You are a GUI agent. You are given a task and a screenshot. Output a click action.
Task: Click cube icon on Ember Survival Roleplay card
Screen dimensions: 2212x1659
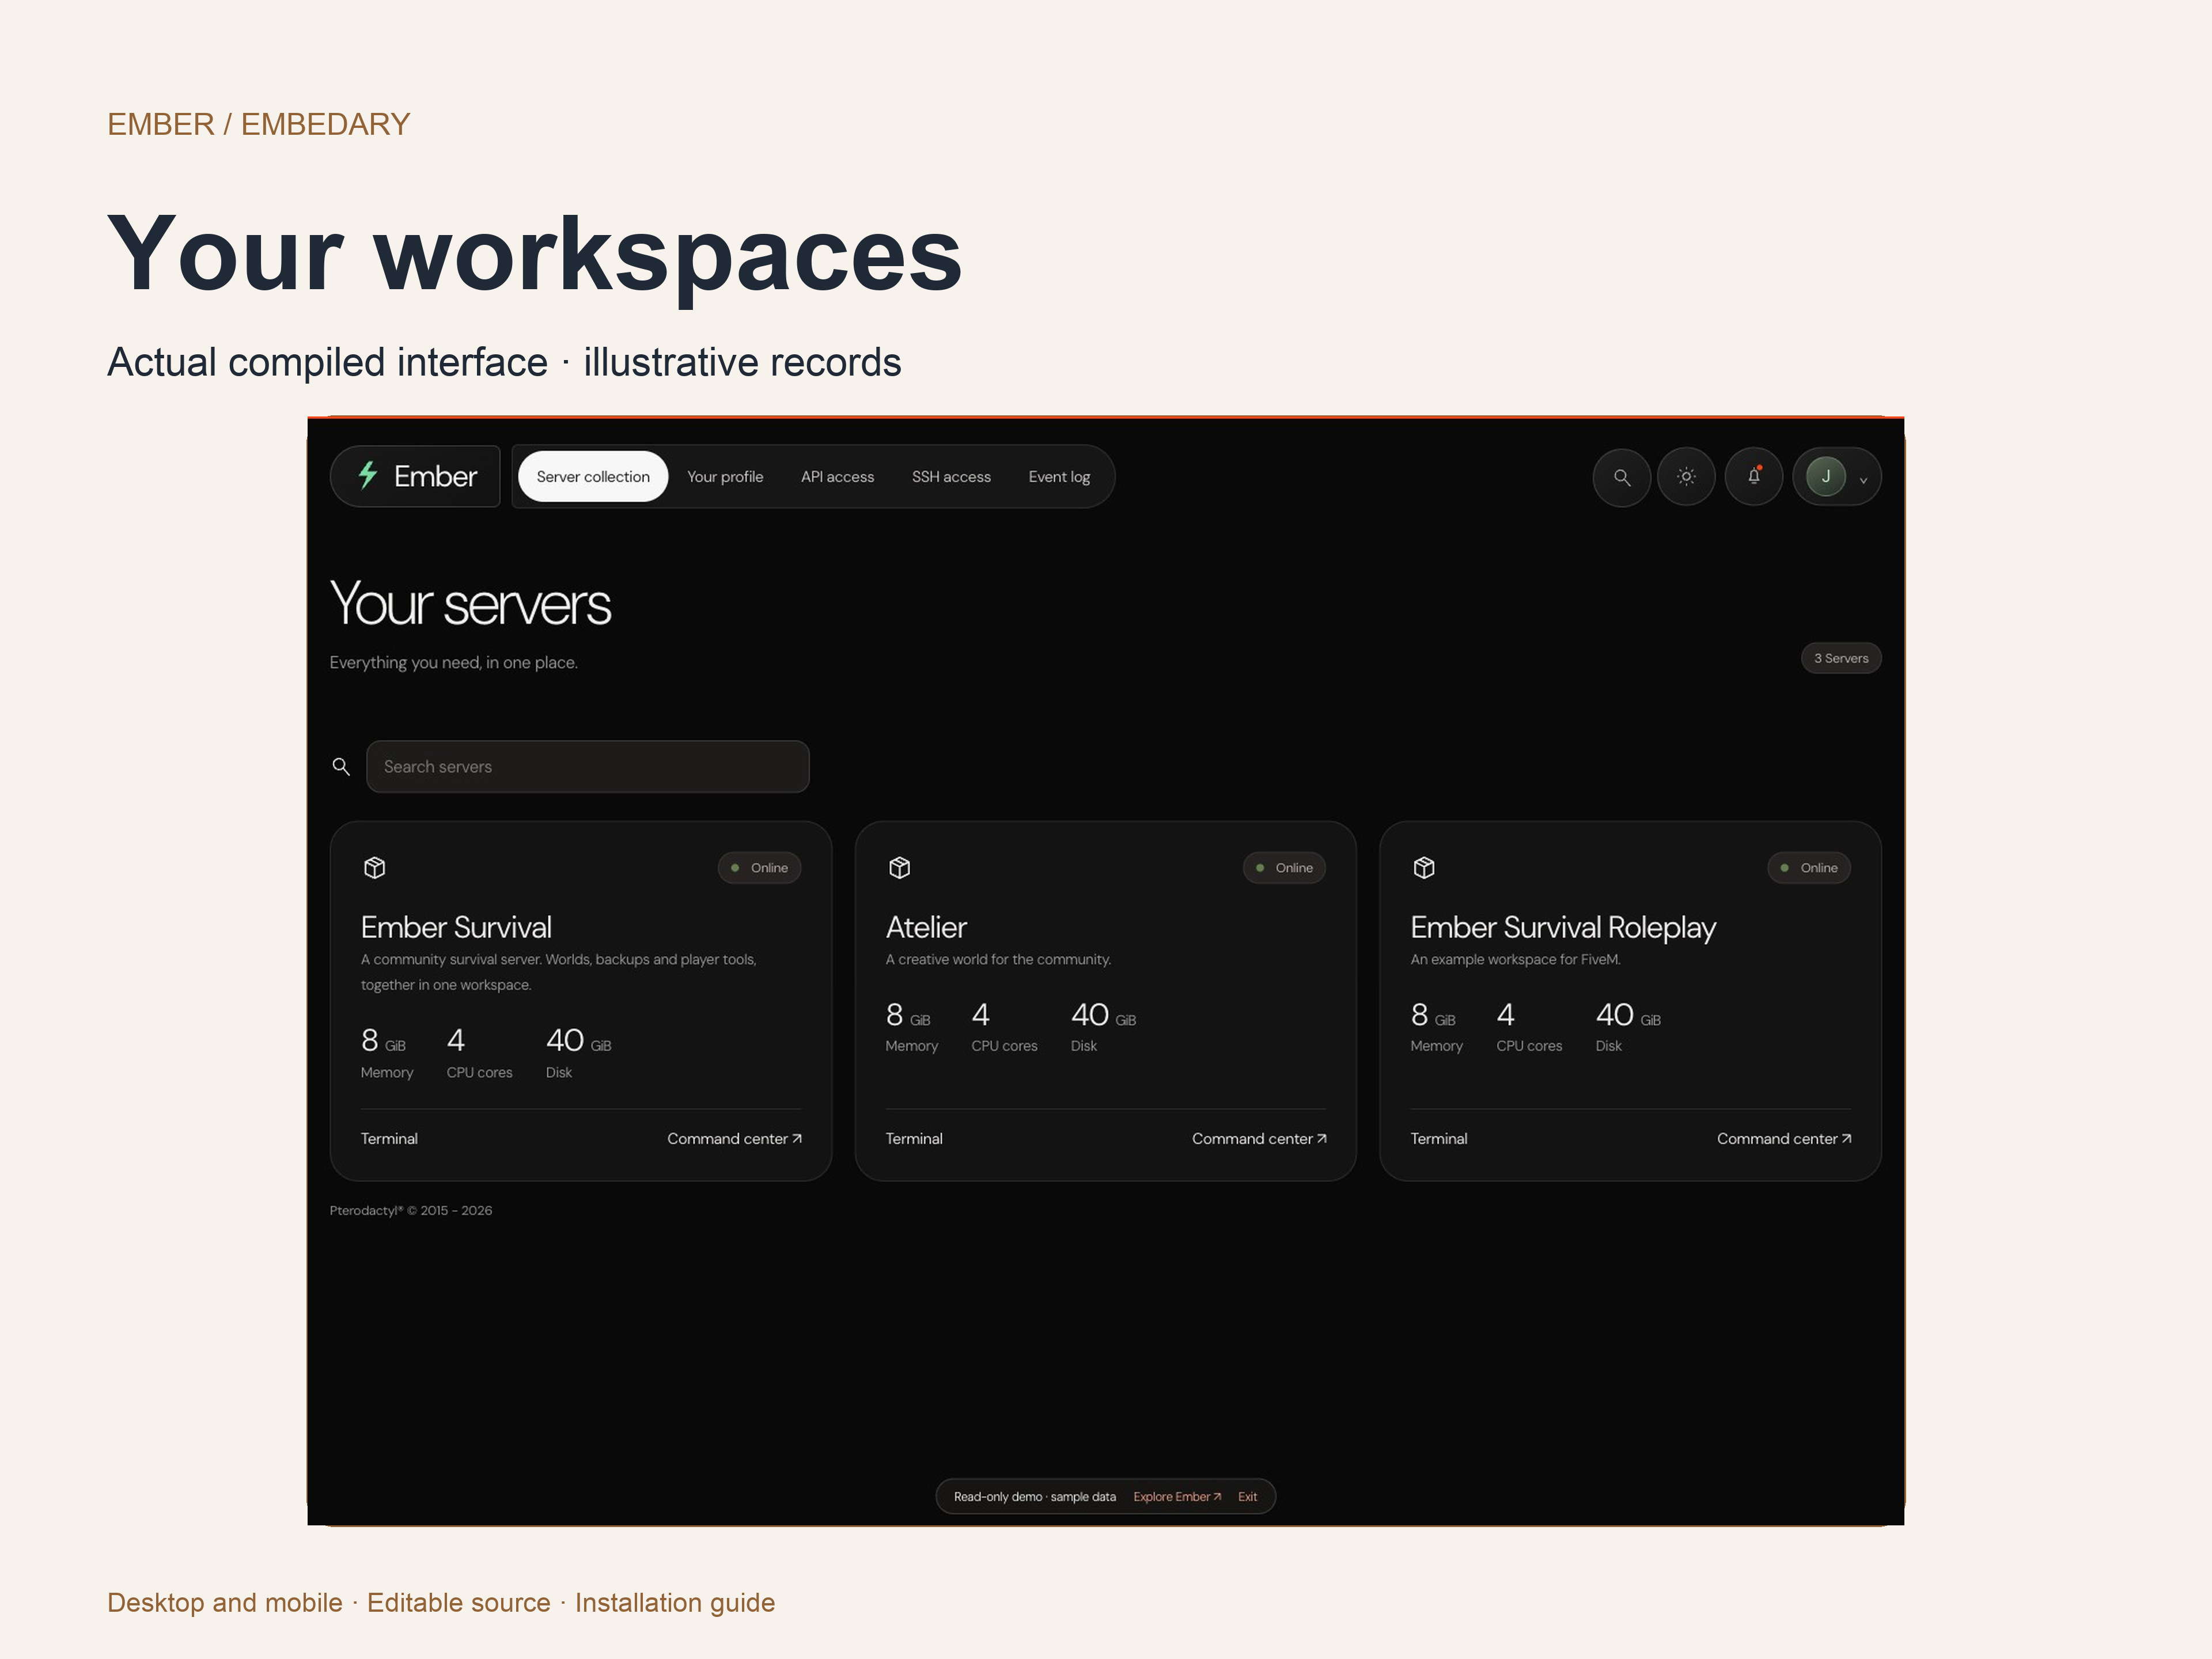click(1424, 867)
